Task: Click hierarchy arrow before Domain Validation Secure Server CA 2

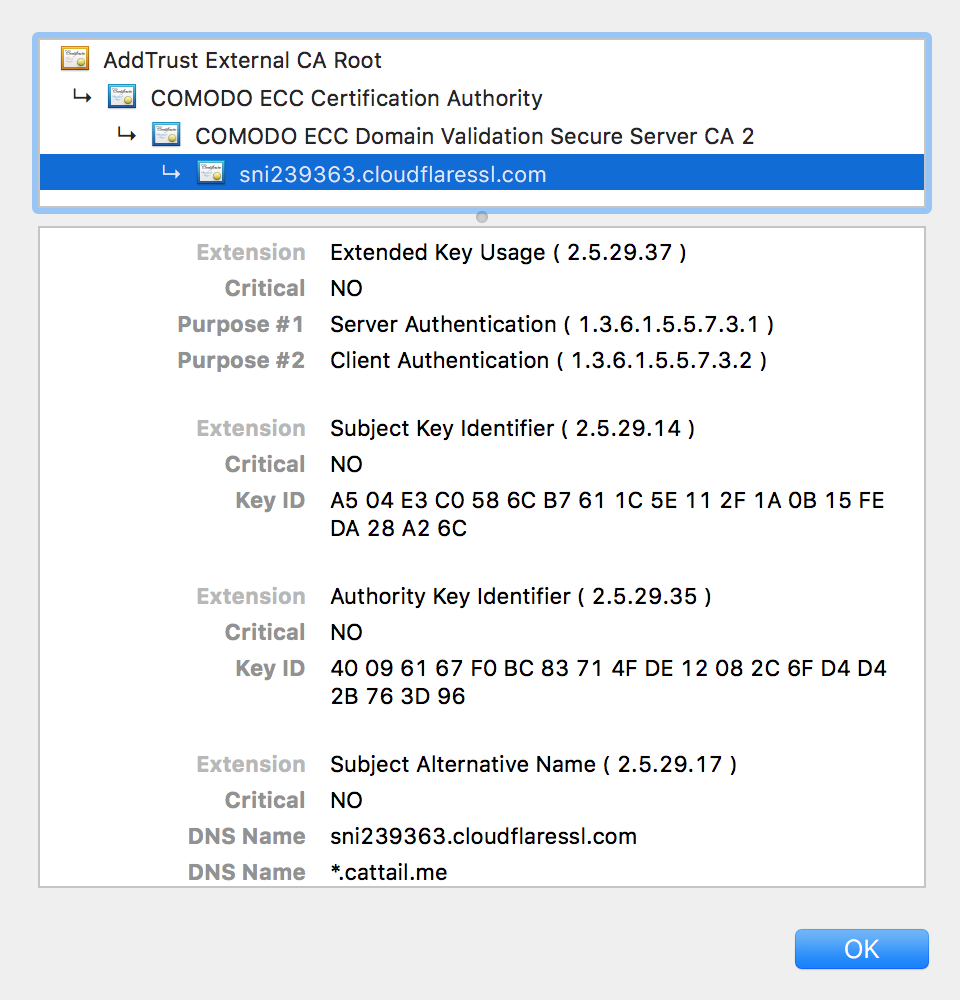Action: click(125, 134)
